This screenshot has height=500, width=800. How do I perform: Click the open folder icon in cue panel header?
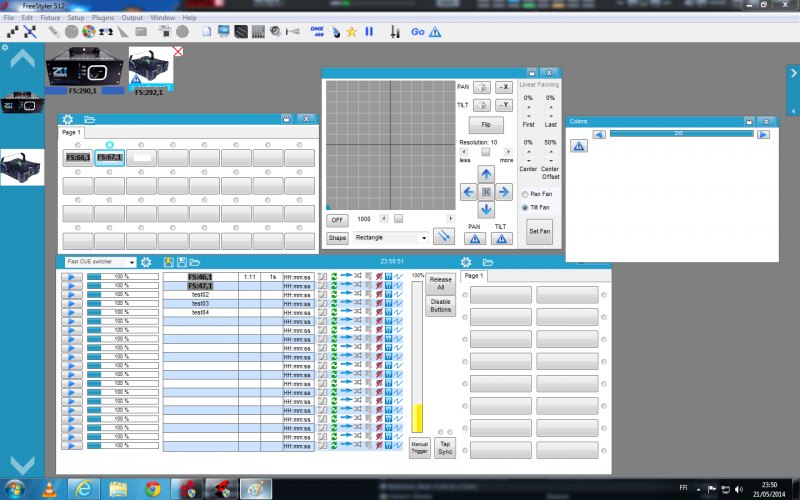click(x=195, y=262)
